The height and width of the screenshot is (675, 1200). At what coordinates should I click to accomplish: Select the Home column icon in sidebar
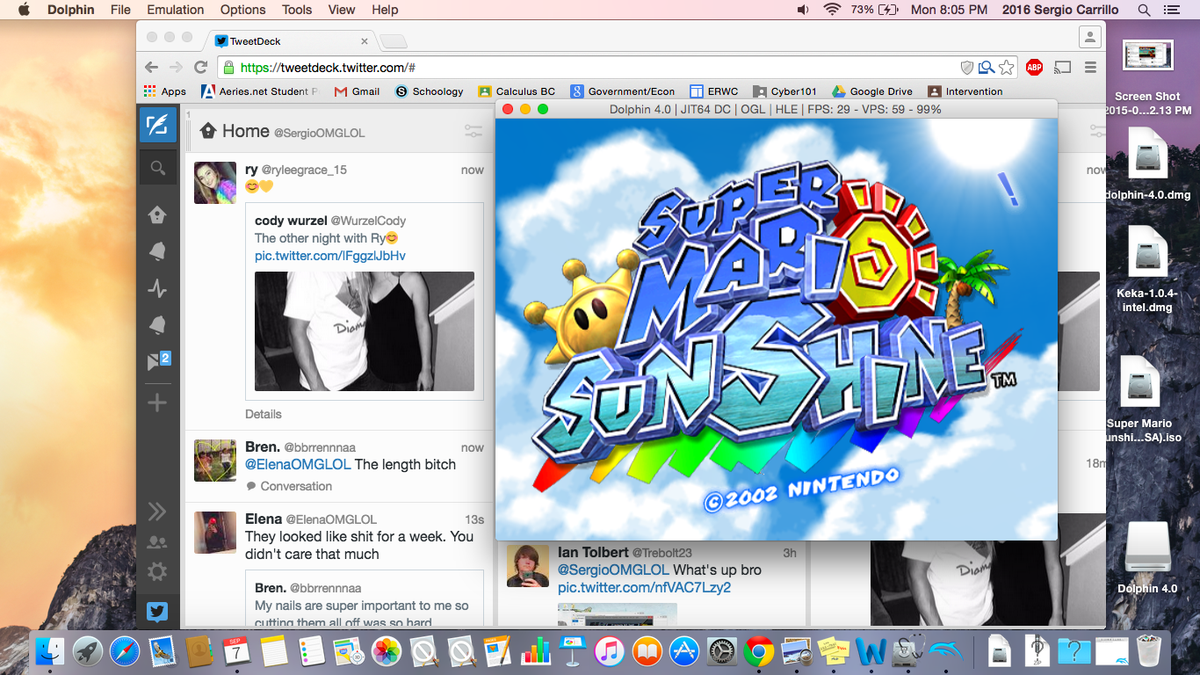tap(157, 215)
